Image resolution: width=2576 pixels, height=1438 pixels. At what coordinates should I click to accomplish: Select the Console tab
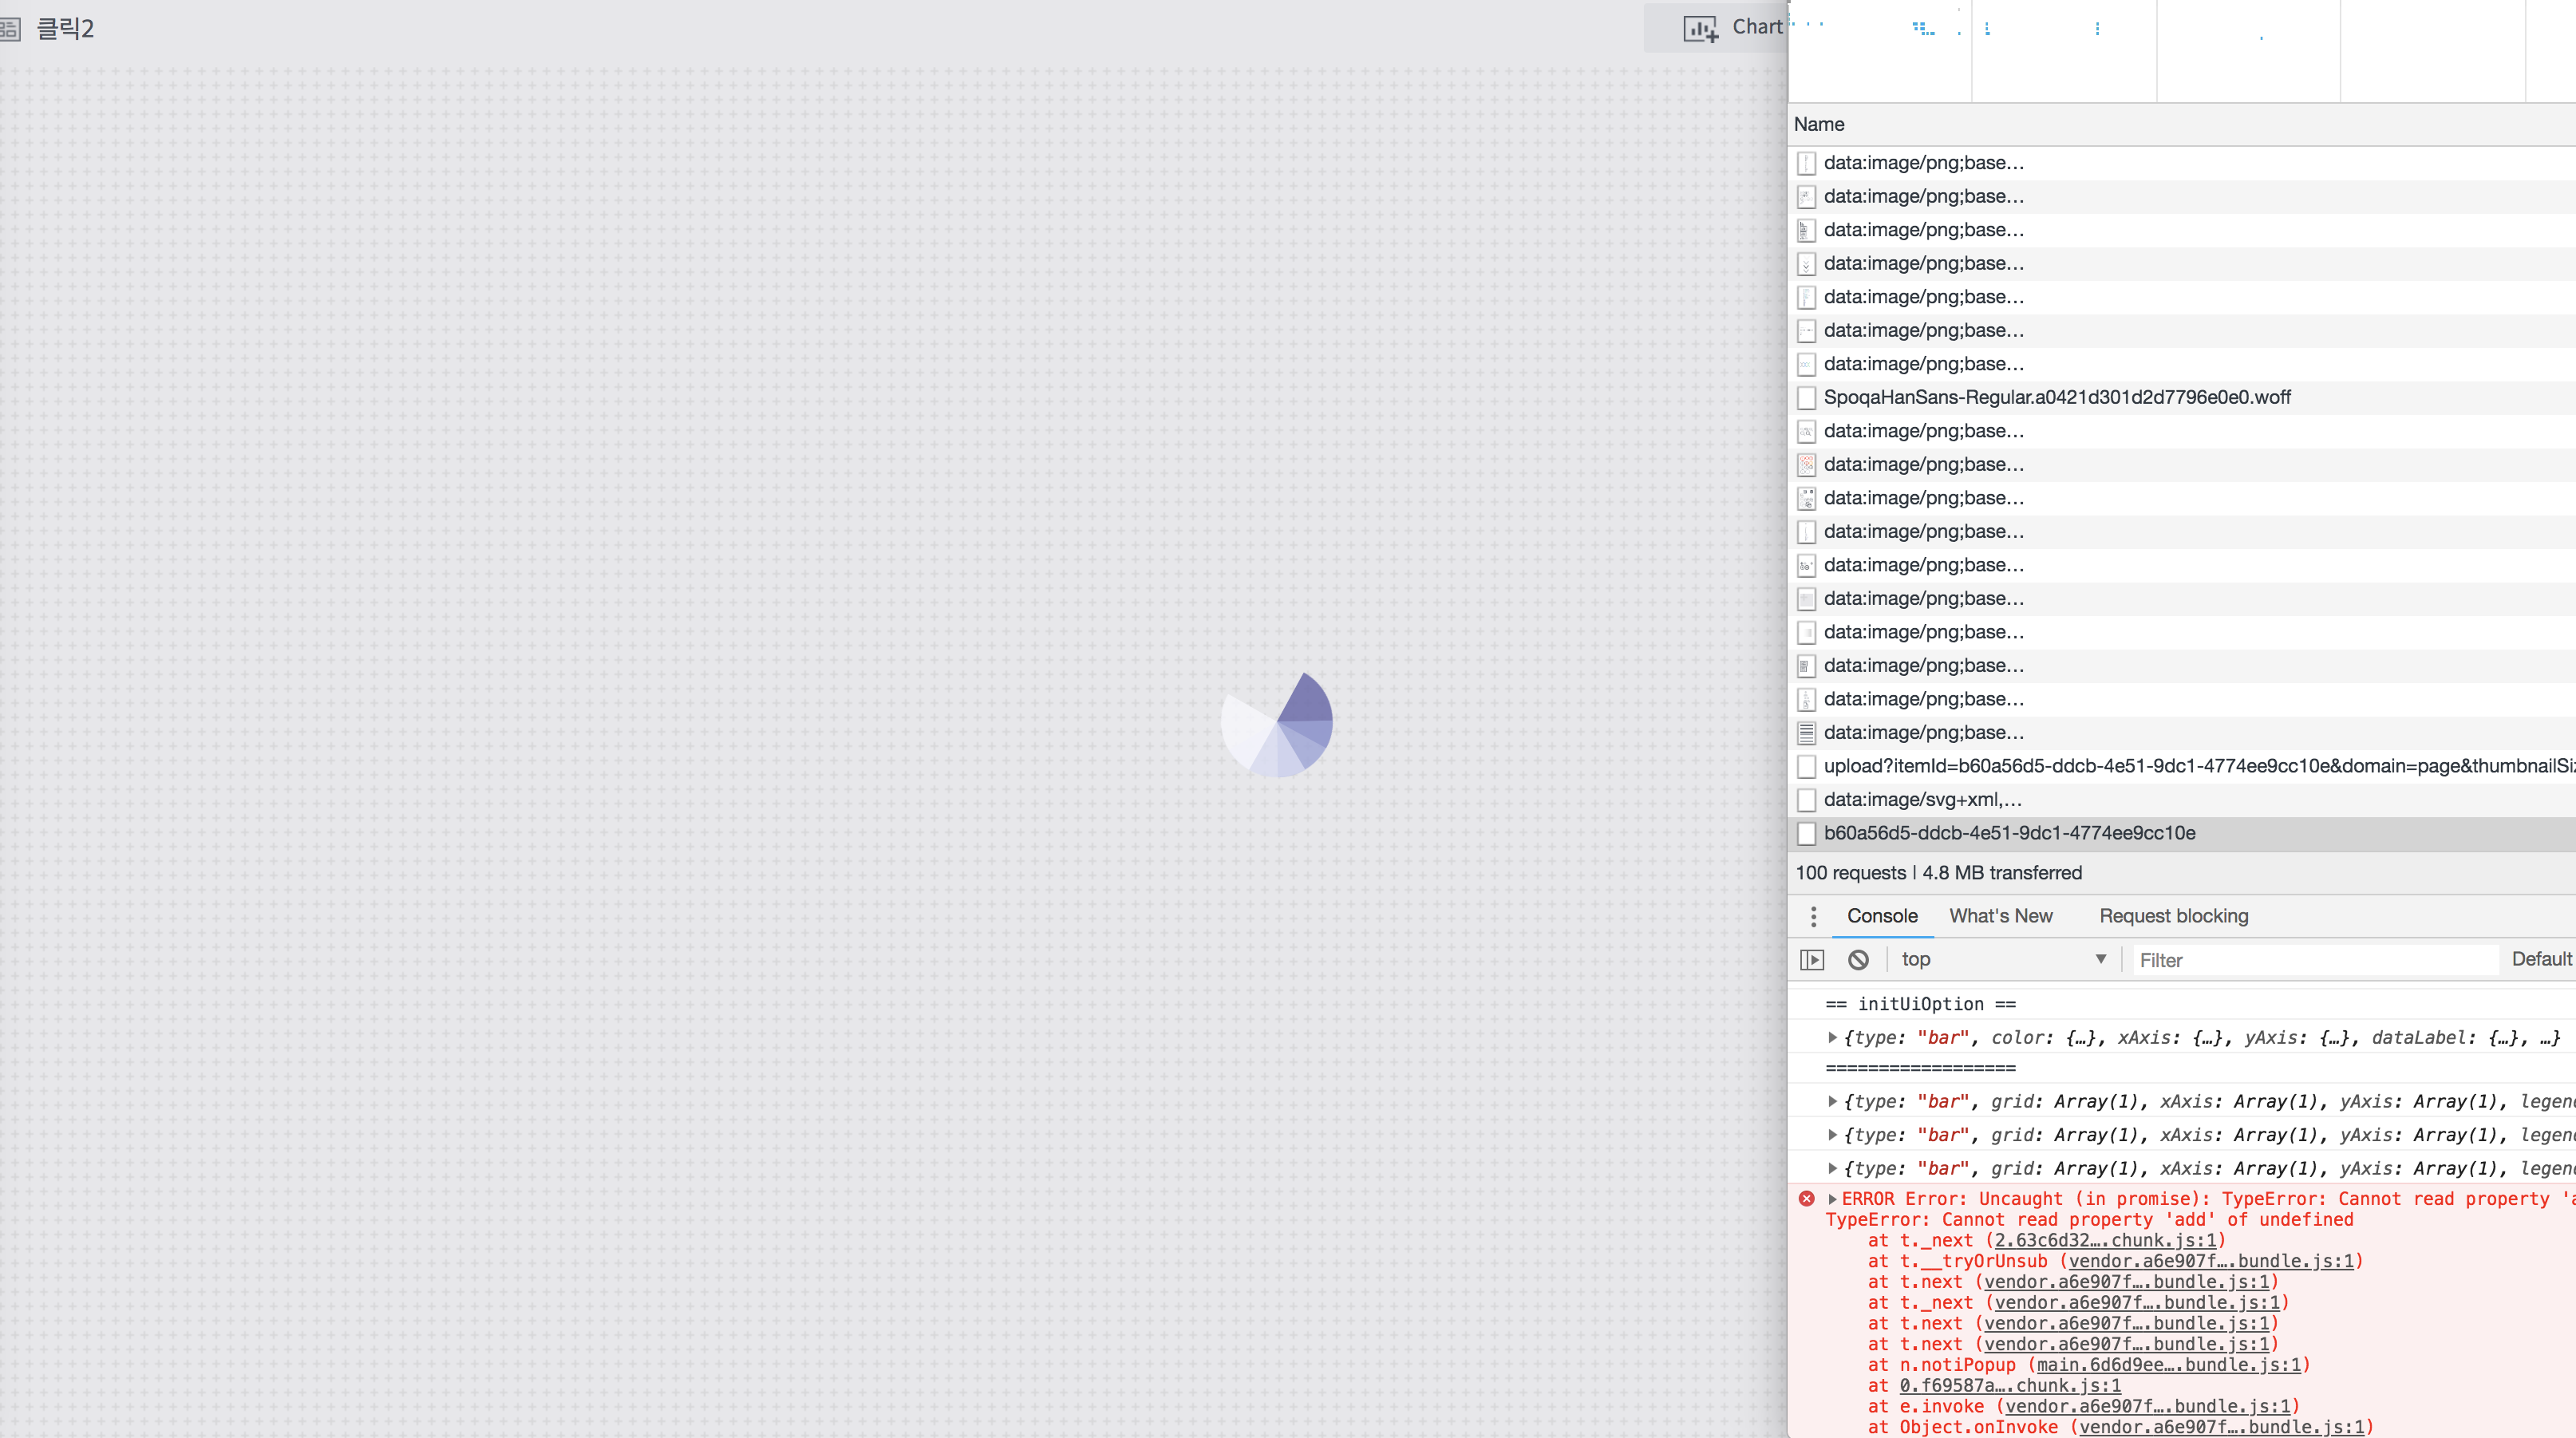click(x=1882, y=915)
